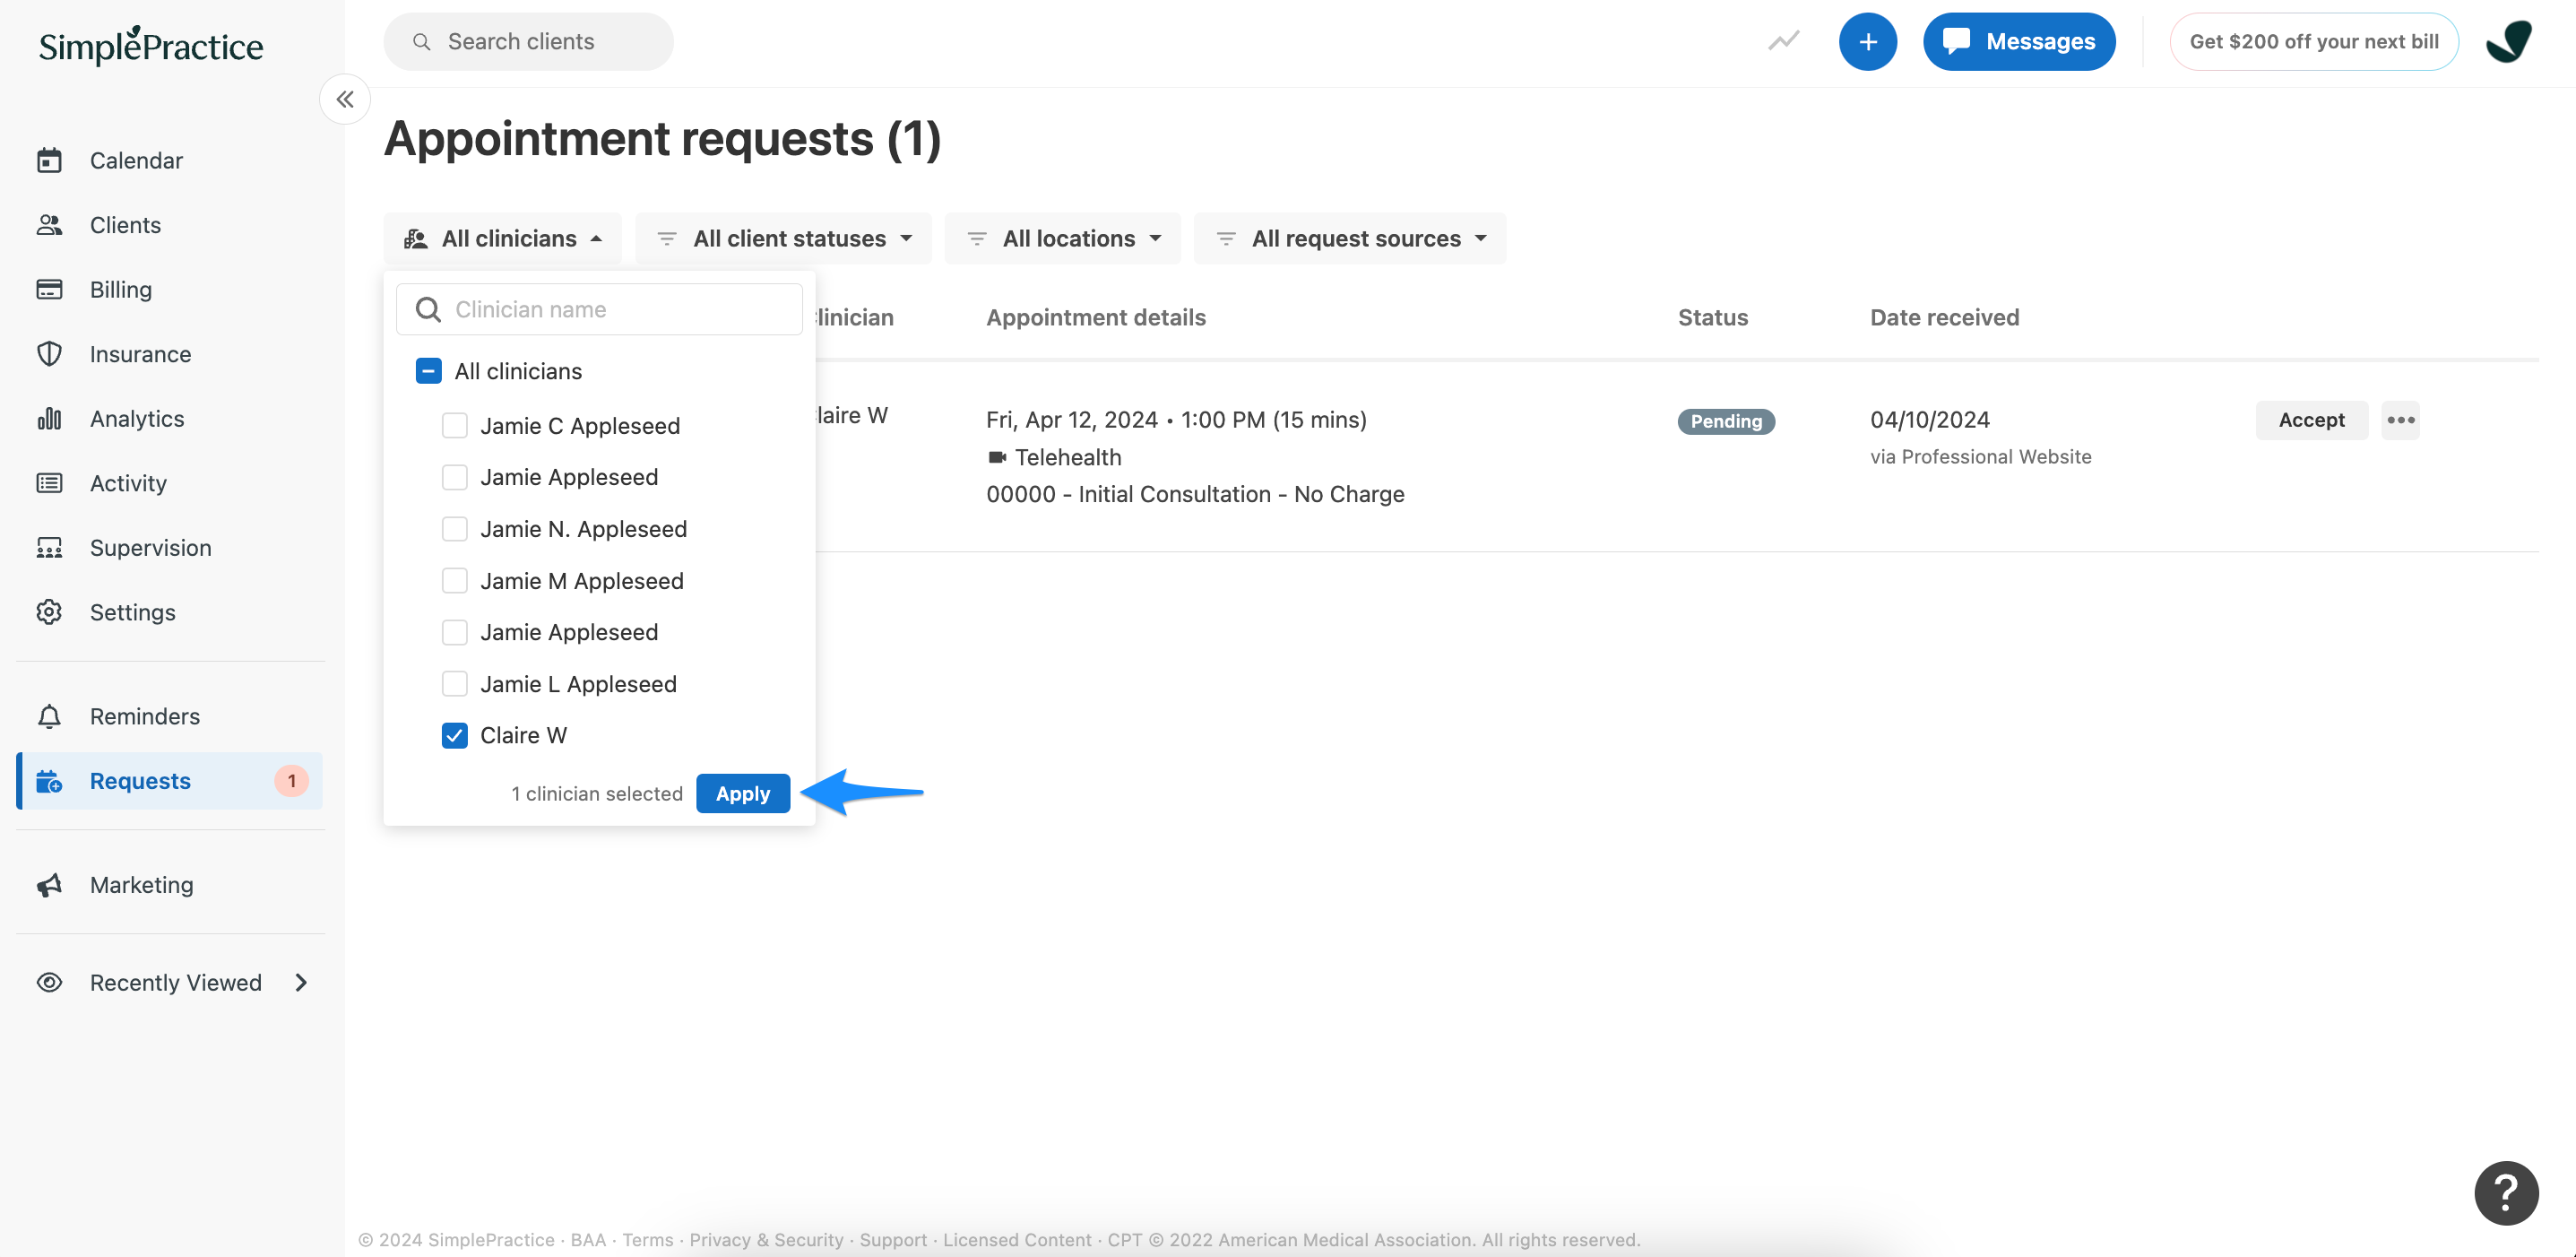The height and width of the screenshot is (1257, 2576).
Task: Check the first Jamie Appleseed checkbox
Action: [x=454, y=477]
